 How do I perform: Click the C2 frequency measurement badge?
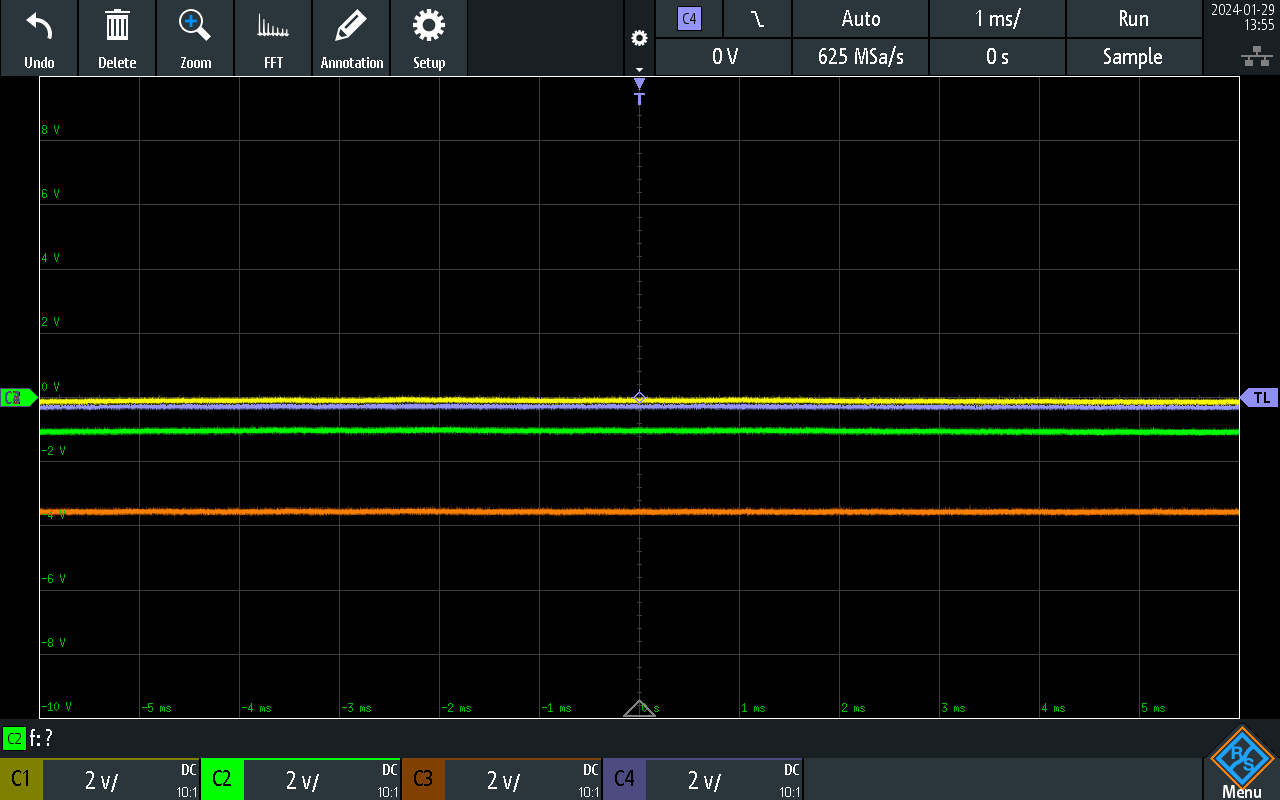coord(14,739)
